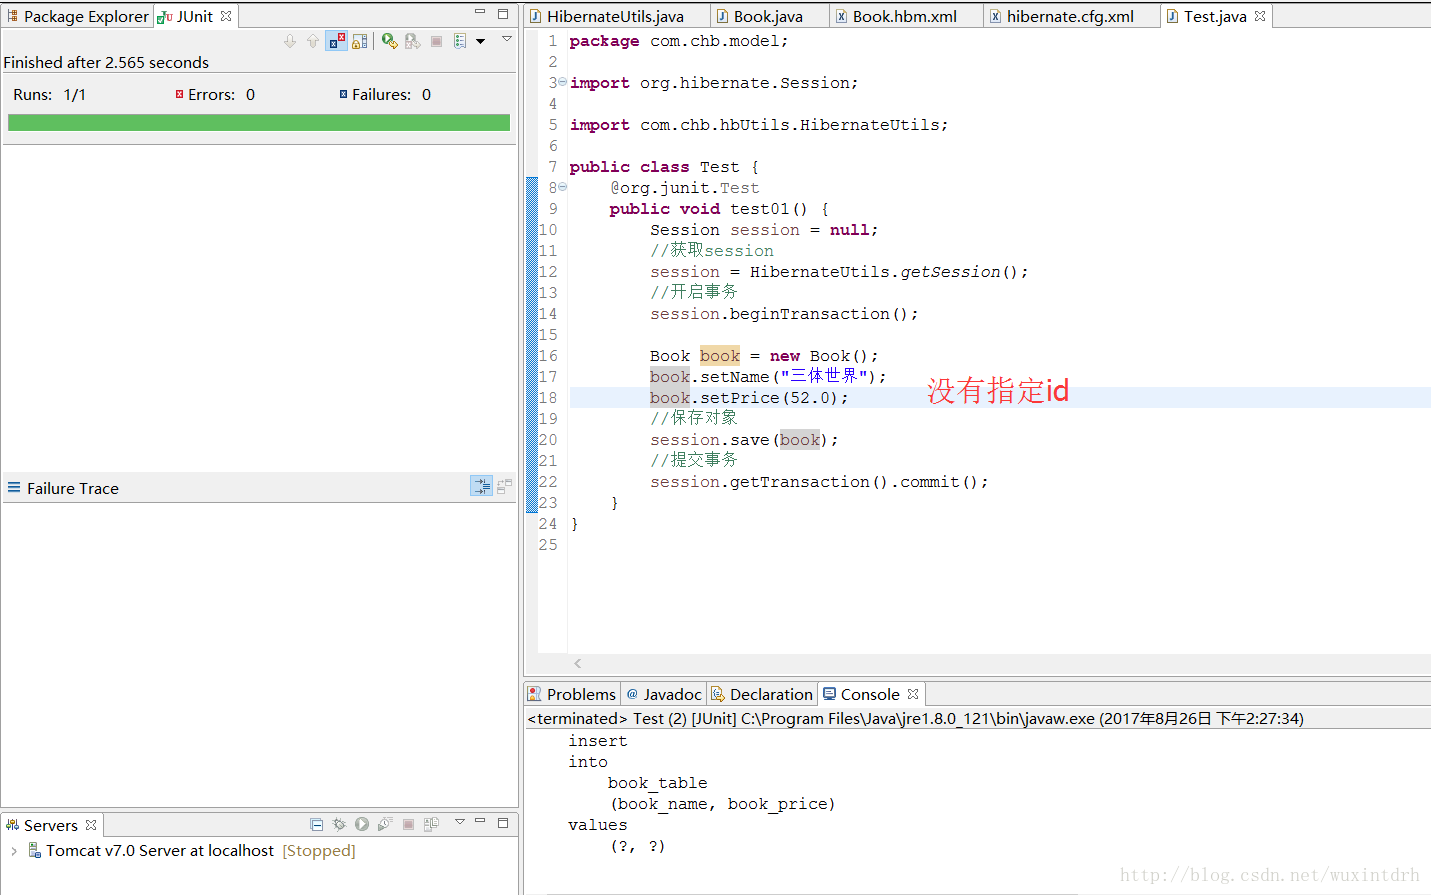Viewport: 1431px width, 895px height.
Task: Start the Tomcat server
Action: click(x=362, y=824)
